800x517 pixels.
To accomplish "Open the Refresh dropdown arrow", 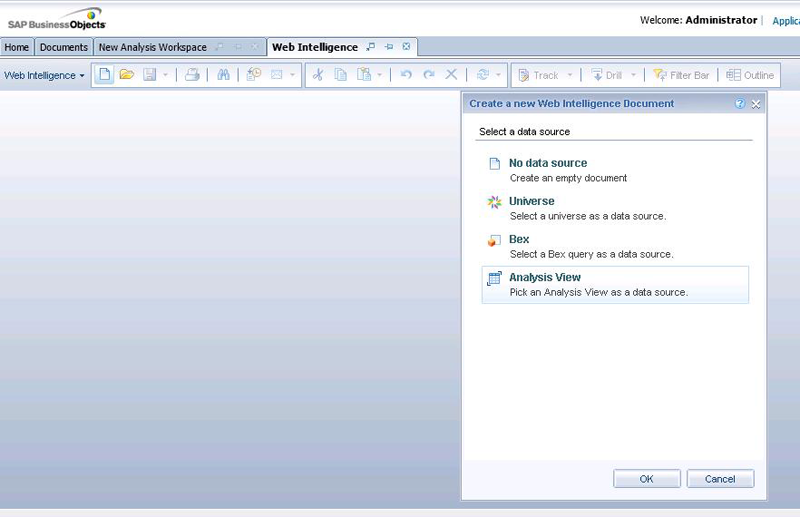I will pyautogui.click(x=498, y=75).
